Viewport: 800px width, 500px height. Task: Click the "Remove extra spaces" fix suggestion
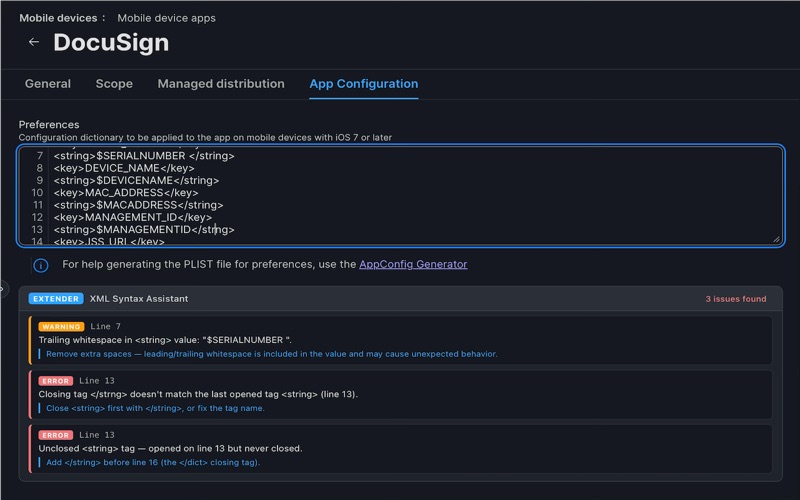coord(271,354)
